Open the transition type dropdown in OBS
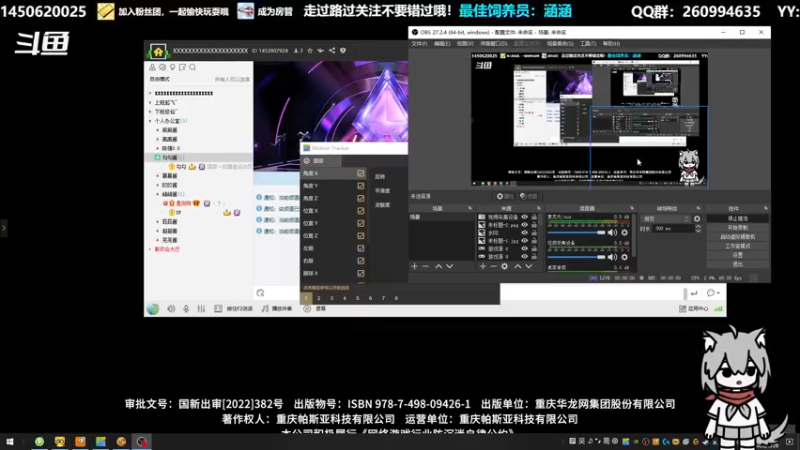800x450 pixels. 665,219
